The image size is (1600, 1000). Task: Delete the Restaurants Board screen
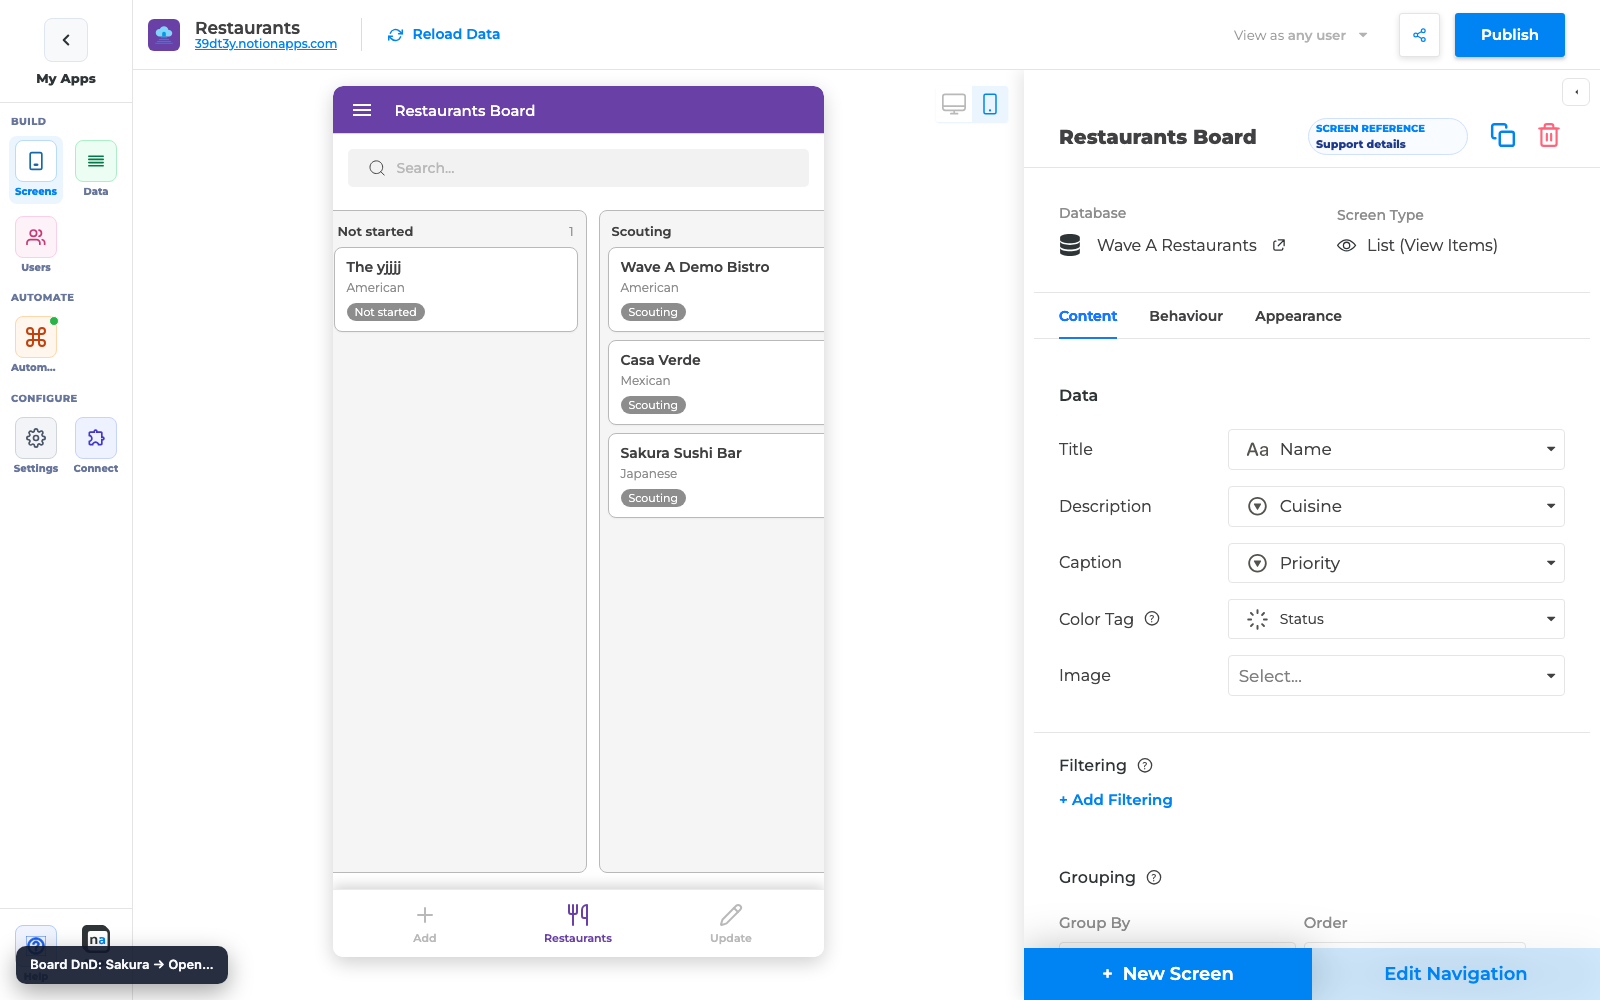coord(1549,135)
